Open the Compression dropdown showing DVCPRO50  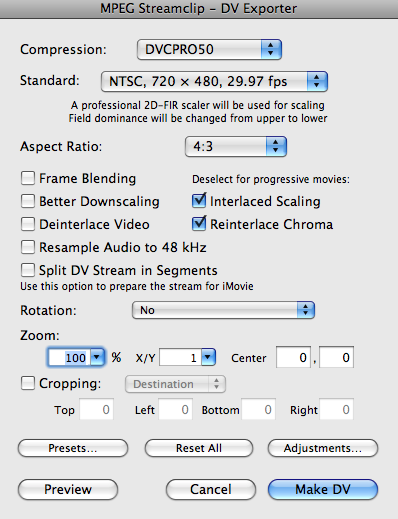point(209,50)
